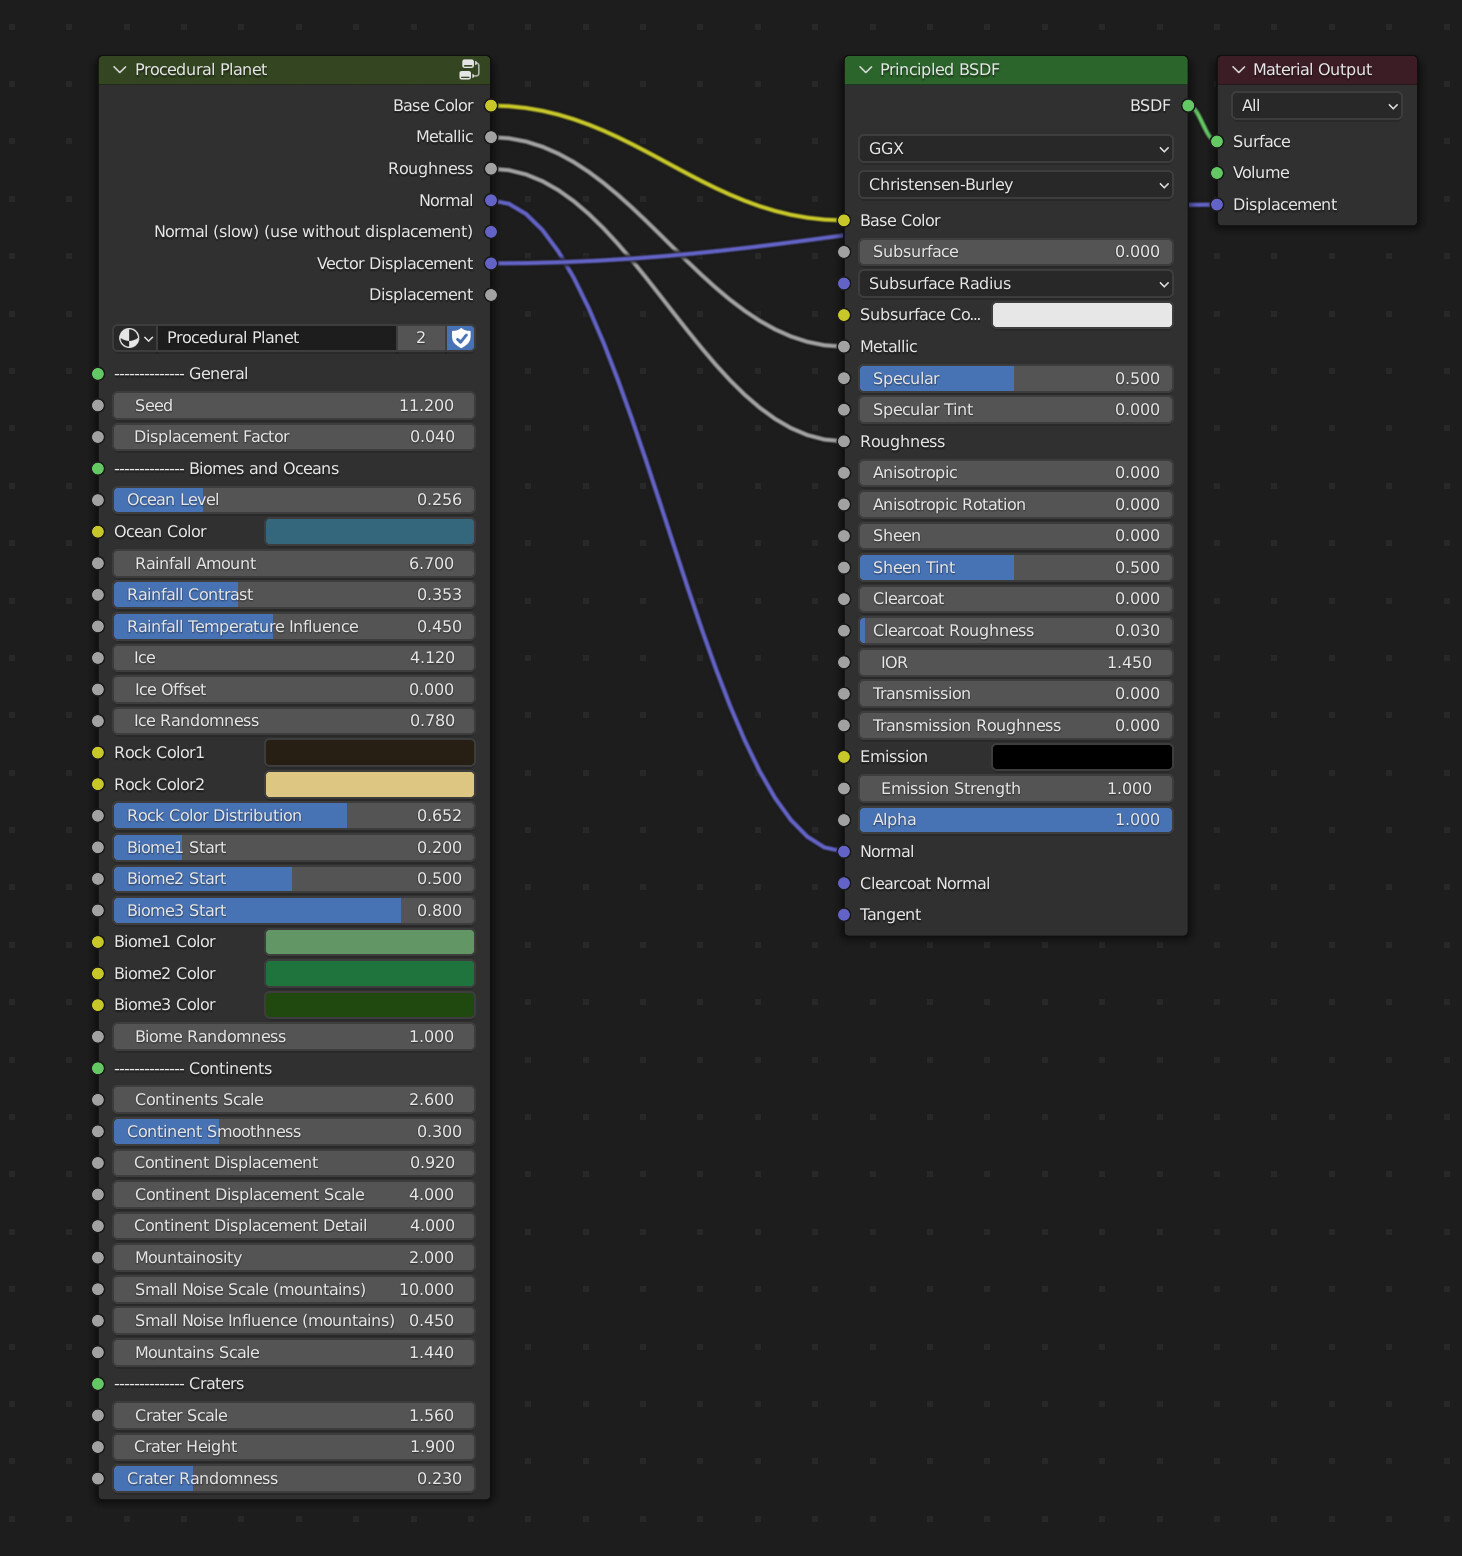The image size is (1462, 1556).
Task: Click the user count number 2 button
Action: pyautogui.click(x=421, y=338)
